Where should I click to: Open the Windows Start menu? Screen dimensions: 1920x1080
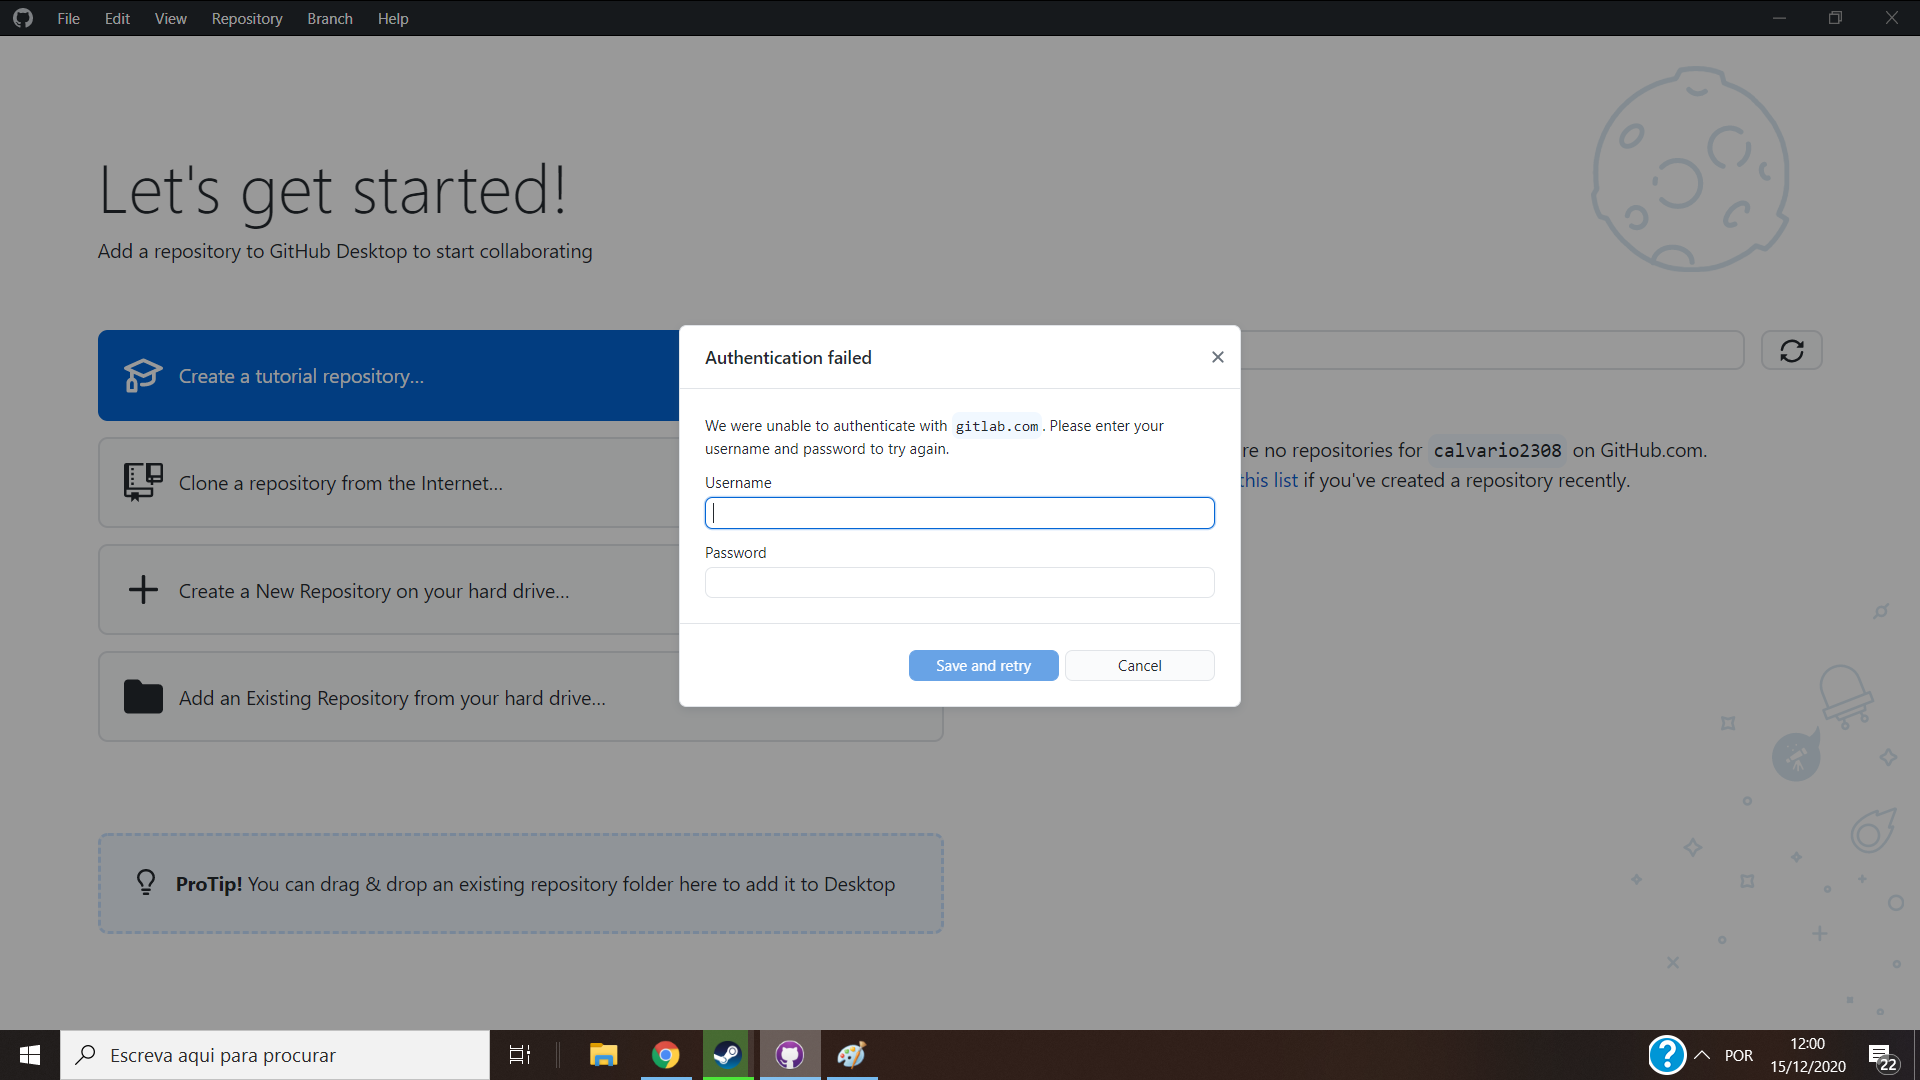pos(30,1055)
